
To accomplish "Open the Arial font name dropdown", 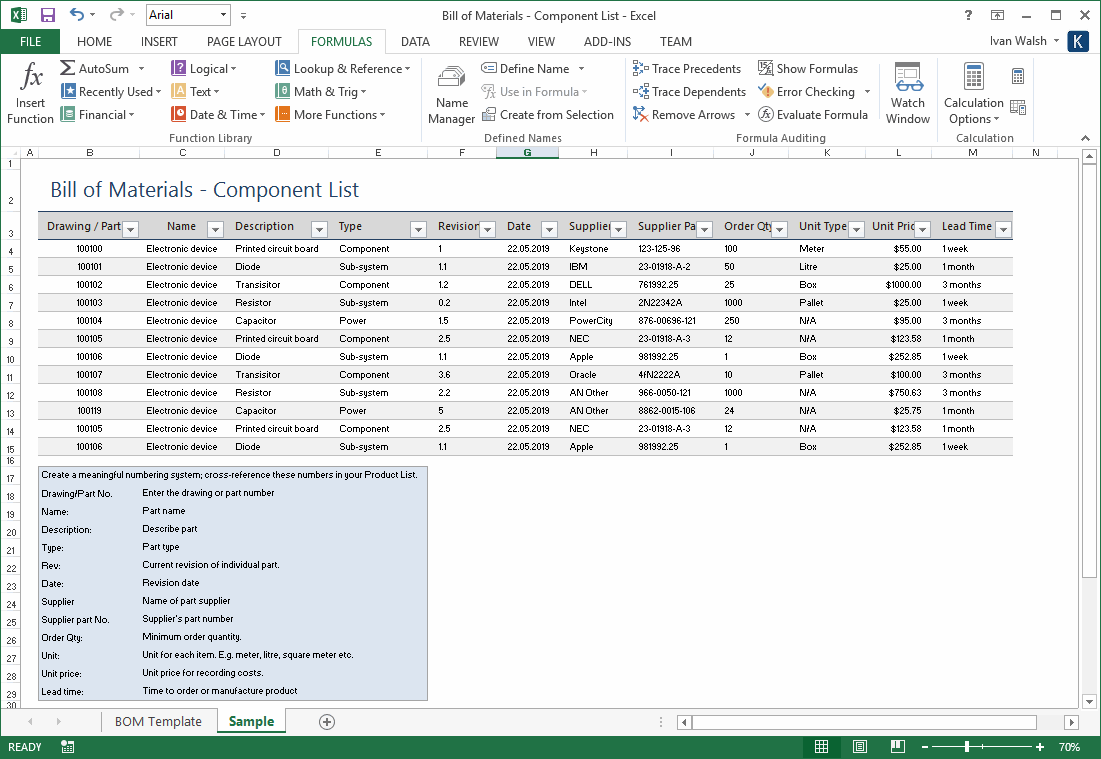I will pyautogui.click(x=223, y=15).
